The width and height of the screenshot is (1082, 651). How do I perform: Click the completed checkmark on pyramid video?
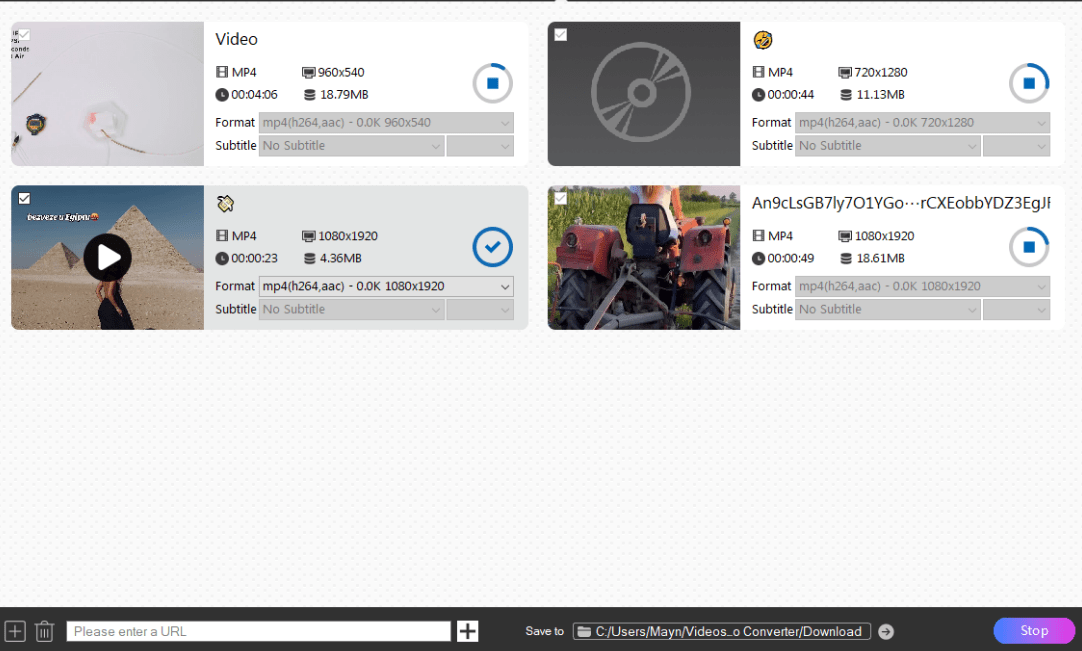click(492, 247)
